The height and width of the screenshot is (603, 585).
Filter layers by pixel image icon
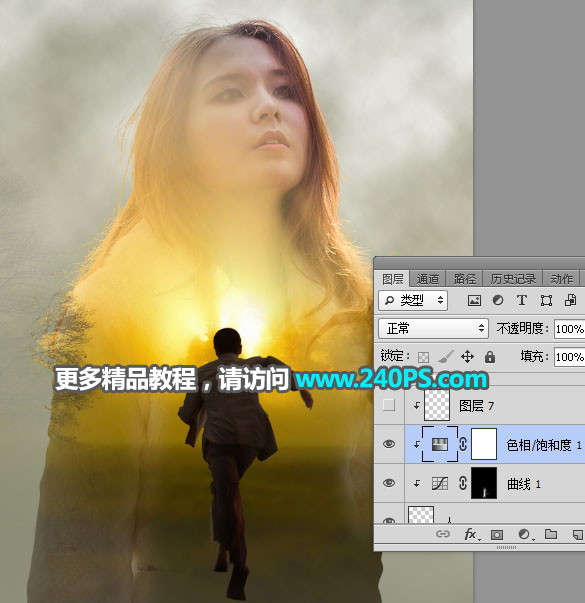[474, 300]
